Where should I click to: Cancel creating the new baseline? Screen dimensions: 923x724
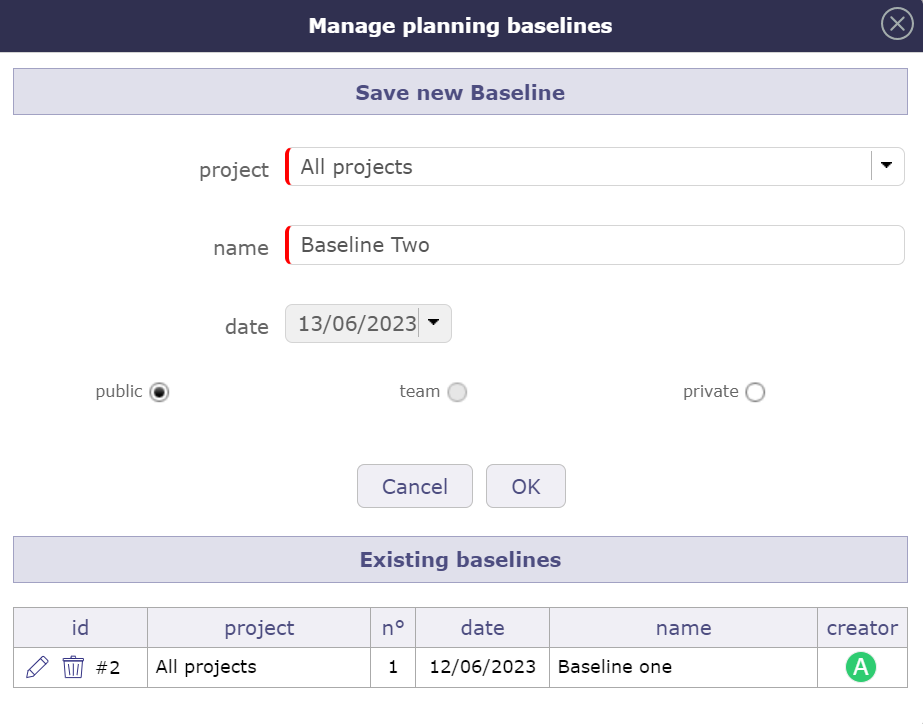[x=414, y=486]
